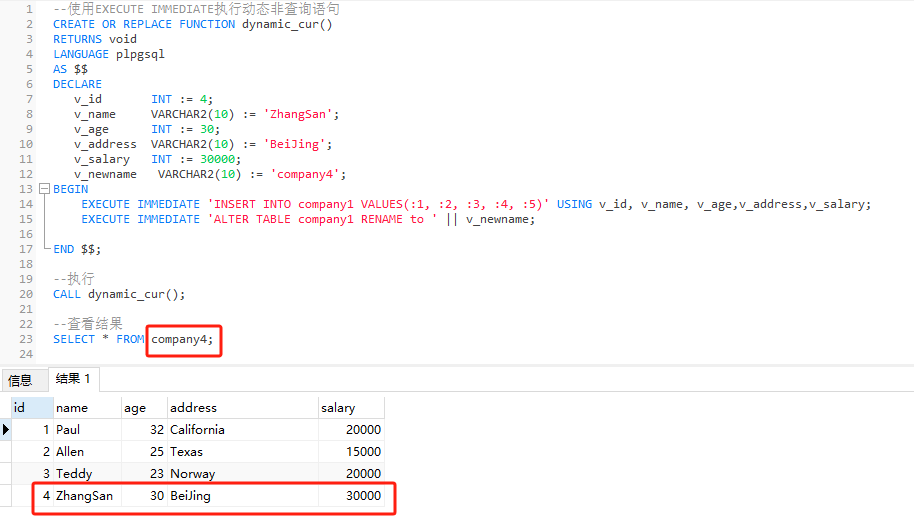Click the ALTER TABLE company1 string on line 15
914x517 pixels.
322,219
